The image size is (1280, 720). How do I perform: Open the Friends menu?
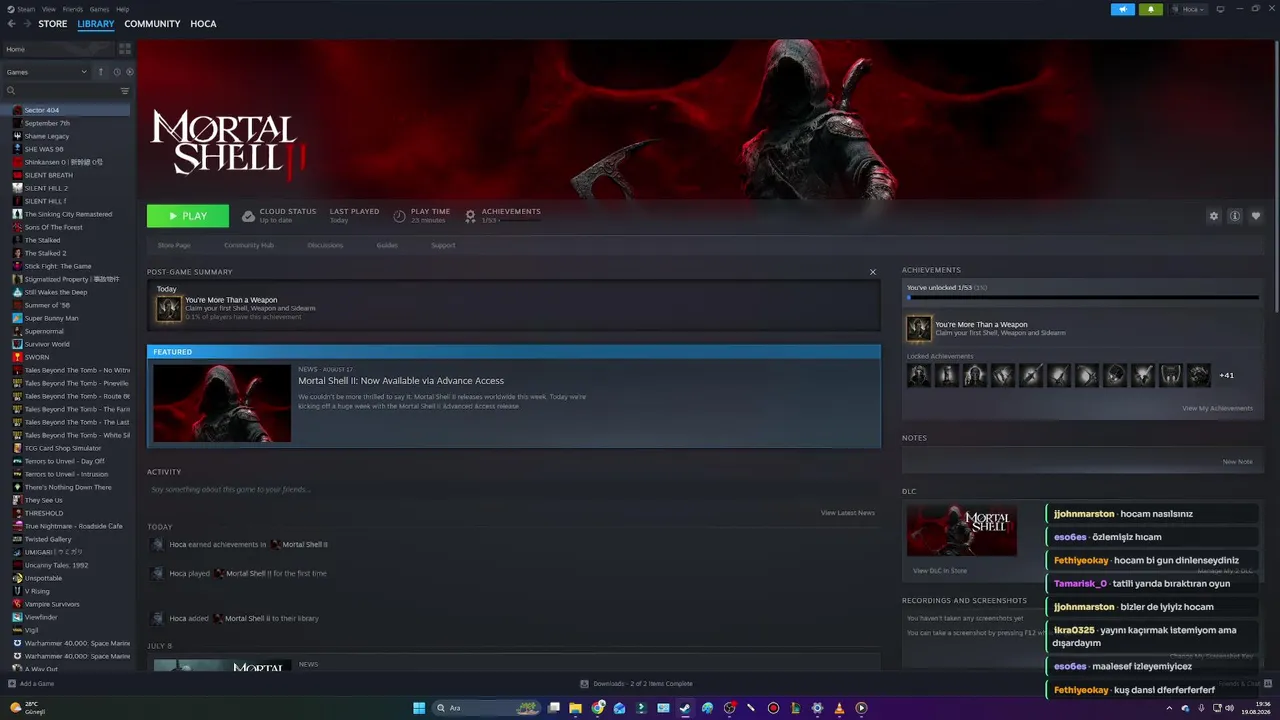click(x=73, y=9)
